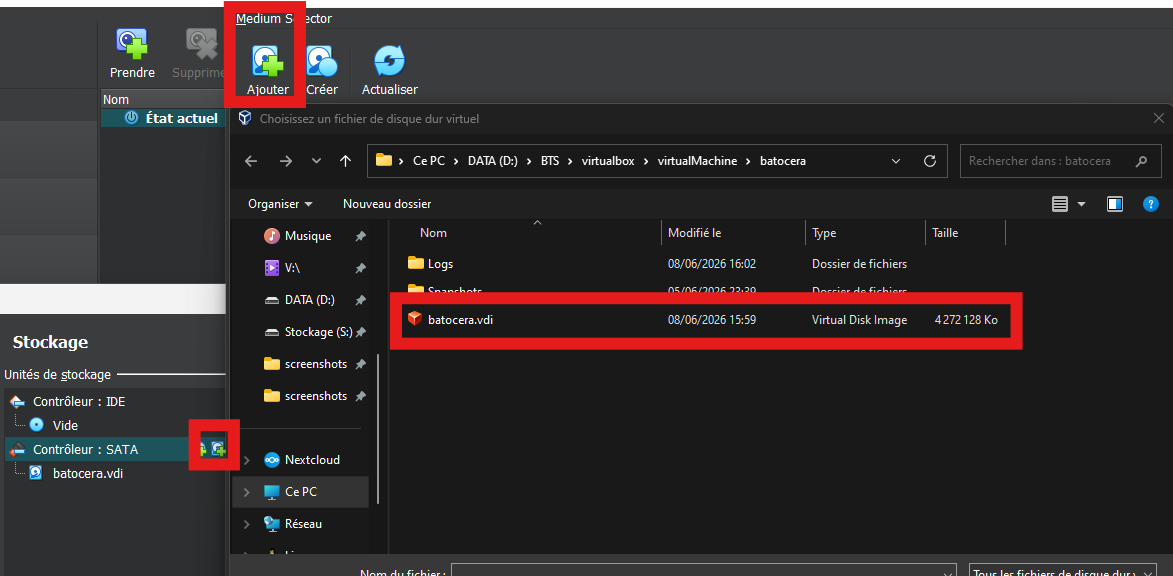Expand the Nextcloud tree node
Viewport: 1173px width, 576px height.
coord(247,460)
